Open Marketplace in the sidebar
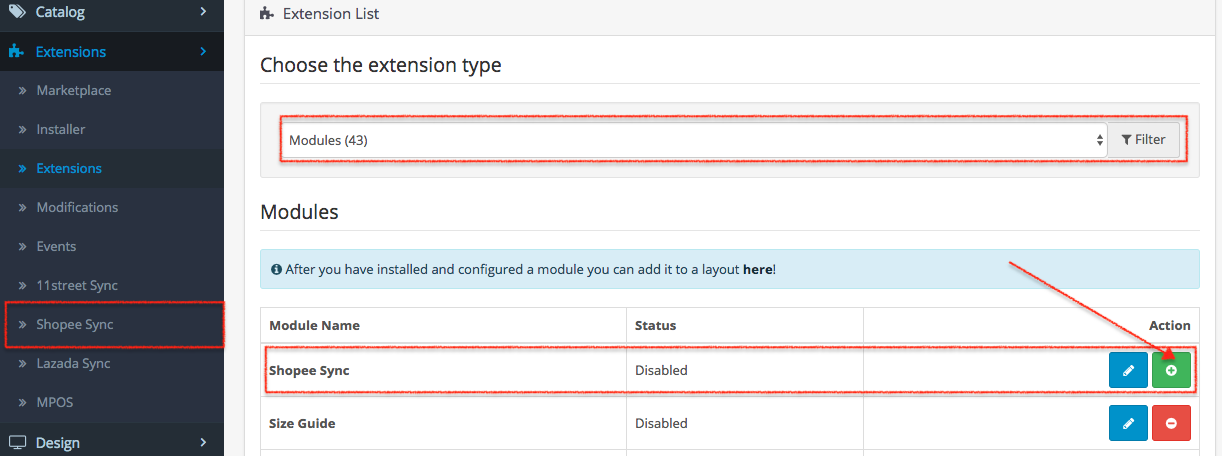The height and width of the screenshot is (456, 1222). point(74,90)
